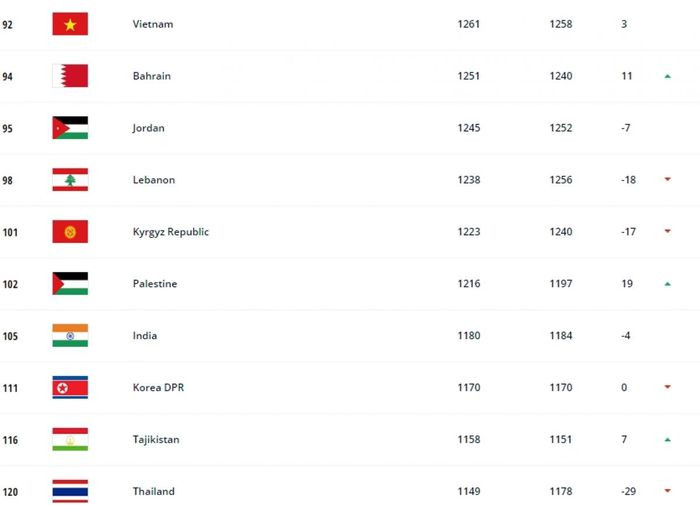Open the Kyrgyz Republic team link
Screen dimensions: 700x505
point(171,232)
